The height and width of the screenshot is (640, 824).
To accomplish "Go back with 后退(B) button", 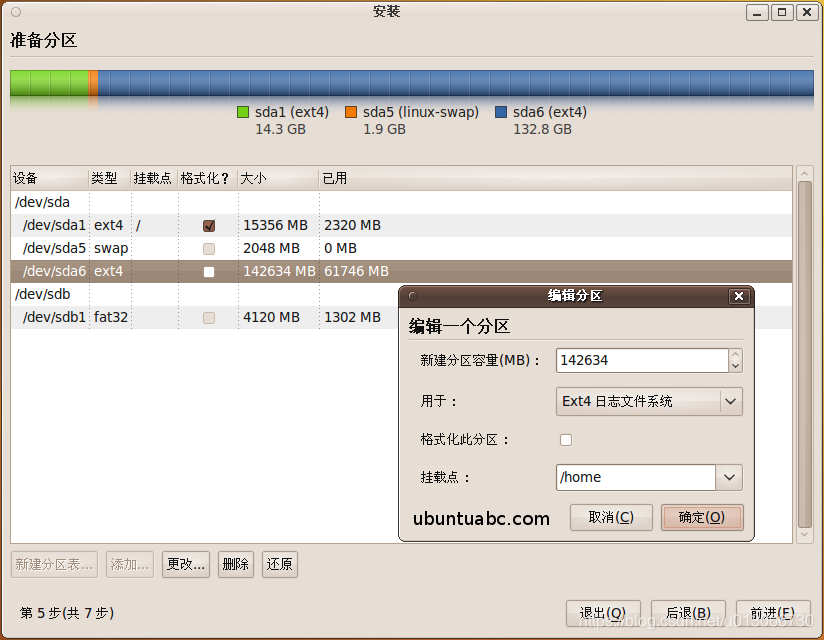I will pyautogui.click(x=688, y=613).
